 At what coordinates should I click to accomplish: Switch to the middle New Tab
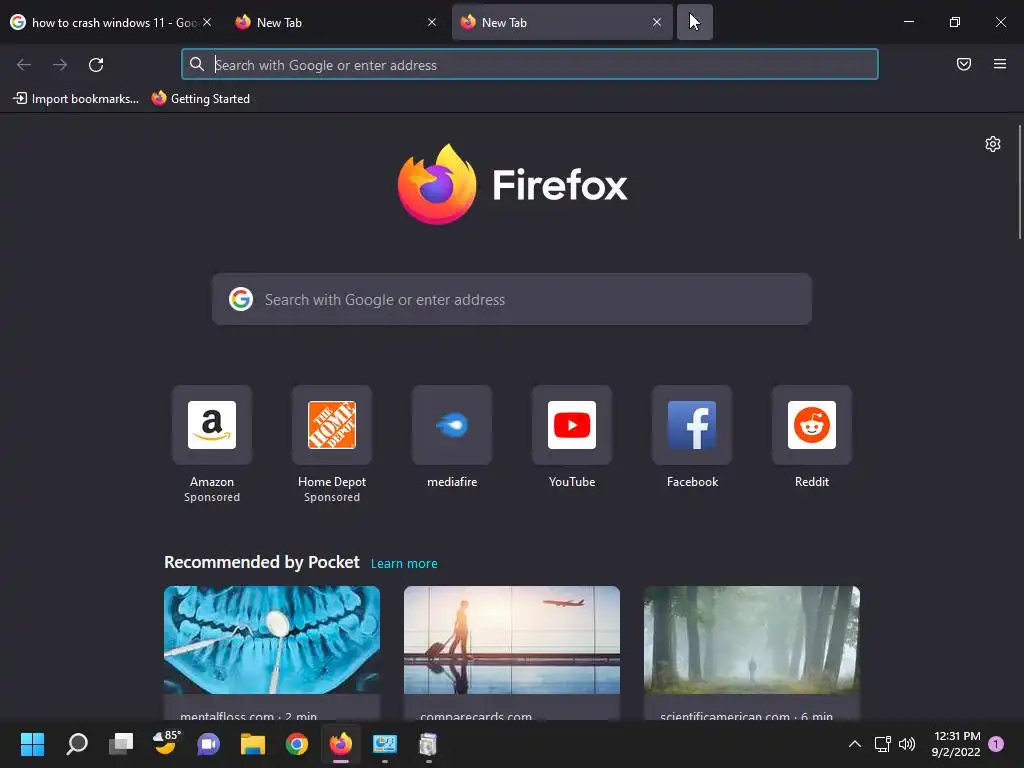tap(327, 22)
